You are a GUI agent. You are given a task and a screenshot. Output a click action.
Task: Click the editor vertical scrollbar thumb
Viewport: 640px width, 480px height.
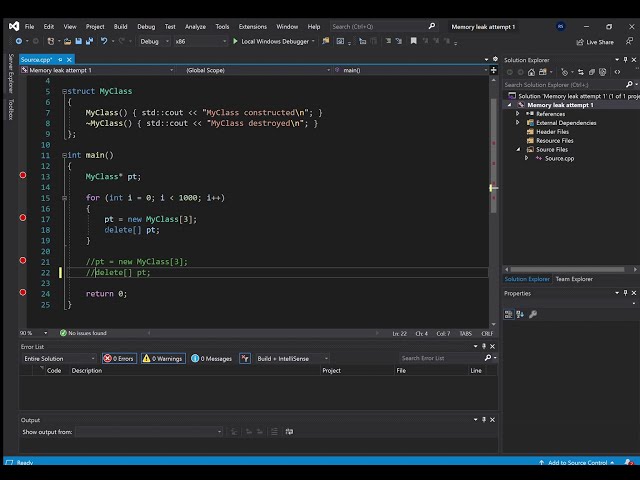coord(493,155)
